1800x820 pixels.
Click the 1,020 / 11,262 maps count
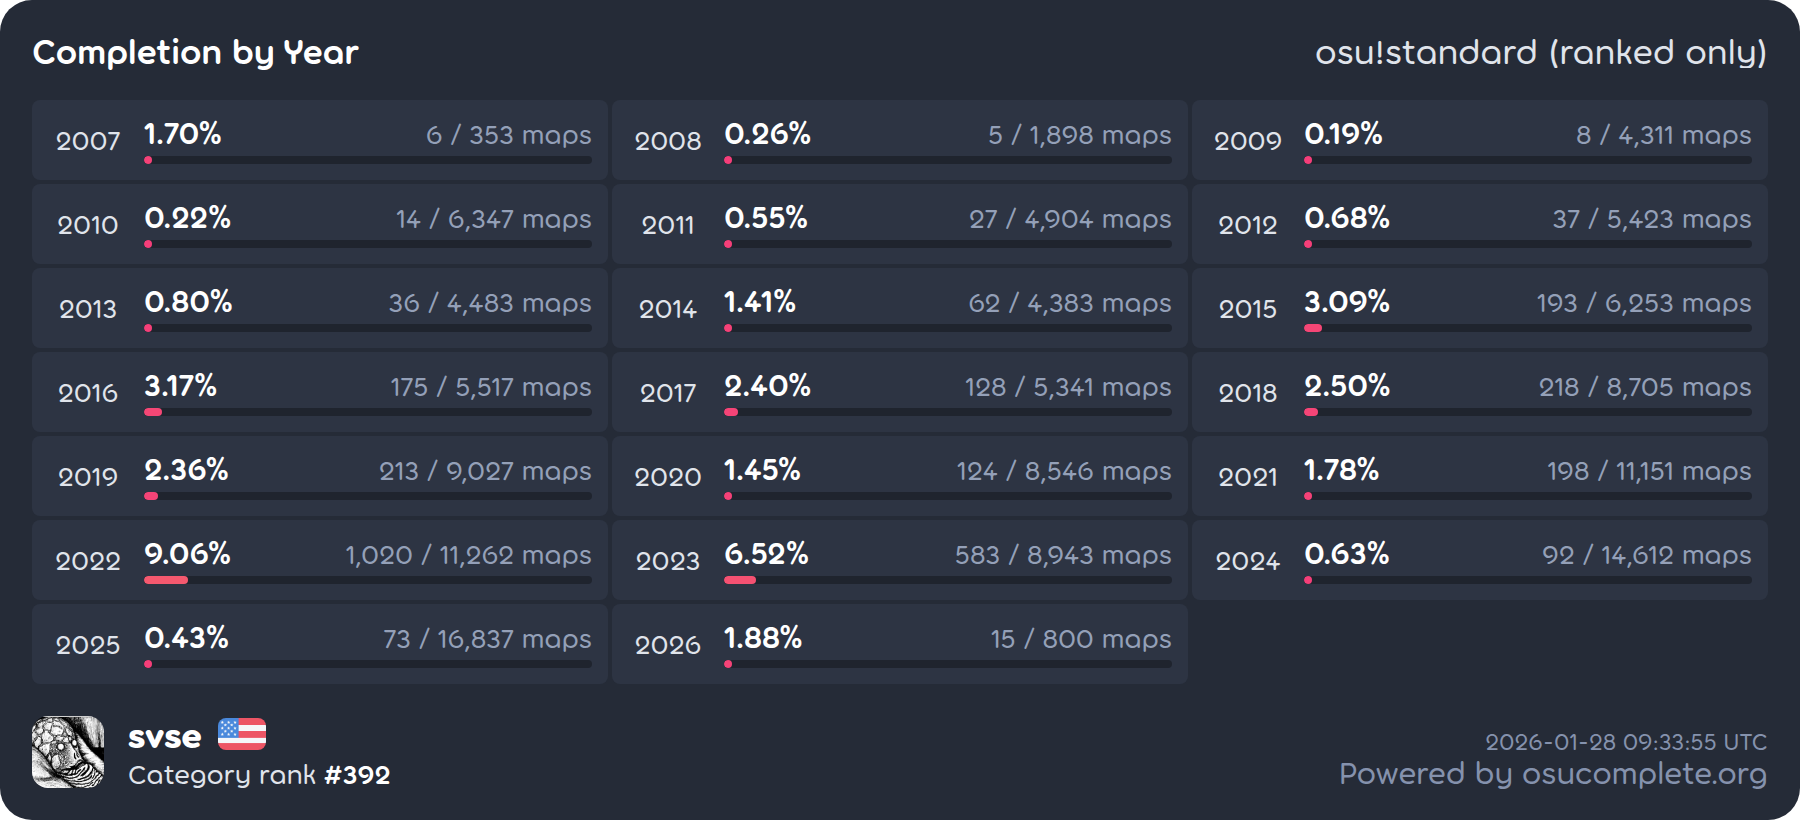468,555
